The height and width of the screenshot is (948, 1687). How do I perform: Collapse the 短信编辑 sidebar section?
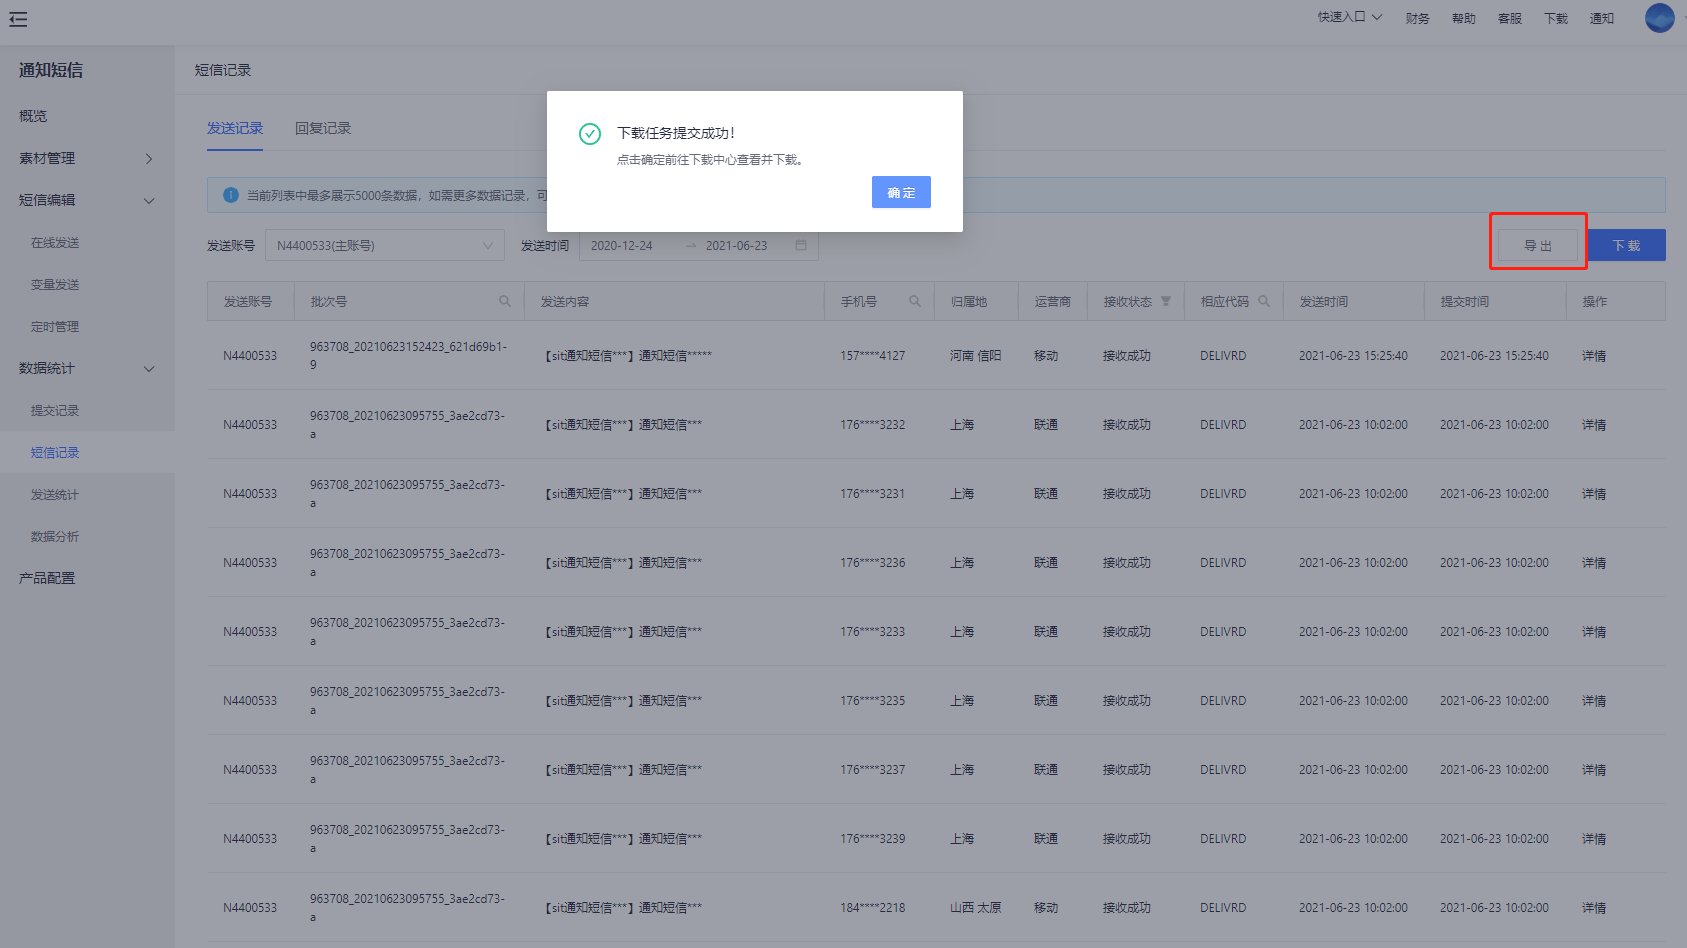click(87, 200)
